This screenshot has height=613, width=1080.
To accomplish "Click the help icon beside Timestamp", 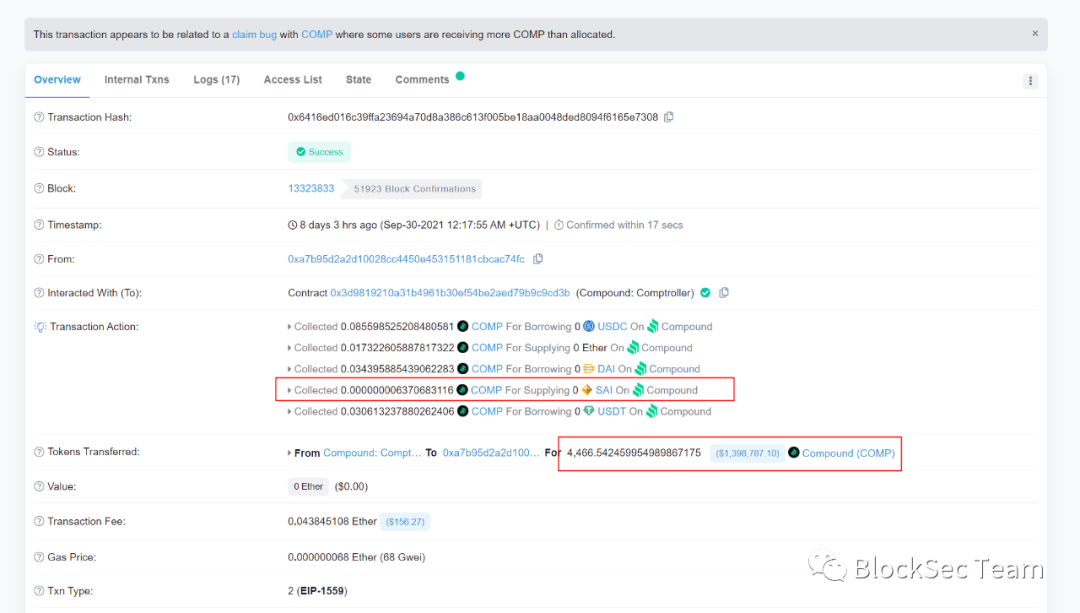I will click(39, 225).
